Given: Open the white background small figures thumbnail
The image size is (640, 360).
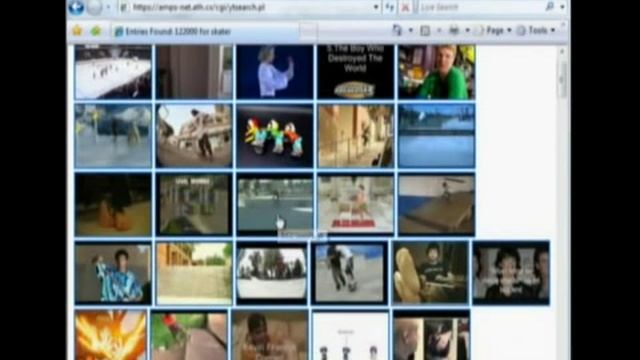Looking at the screenshot, I should click(x=351, y=335).
